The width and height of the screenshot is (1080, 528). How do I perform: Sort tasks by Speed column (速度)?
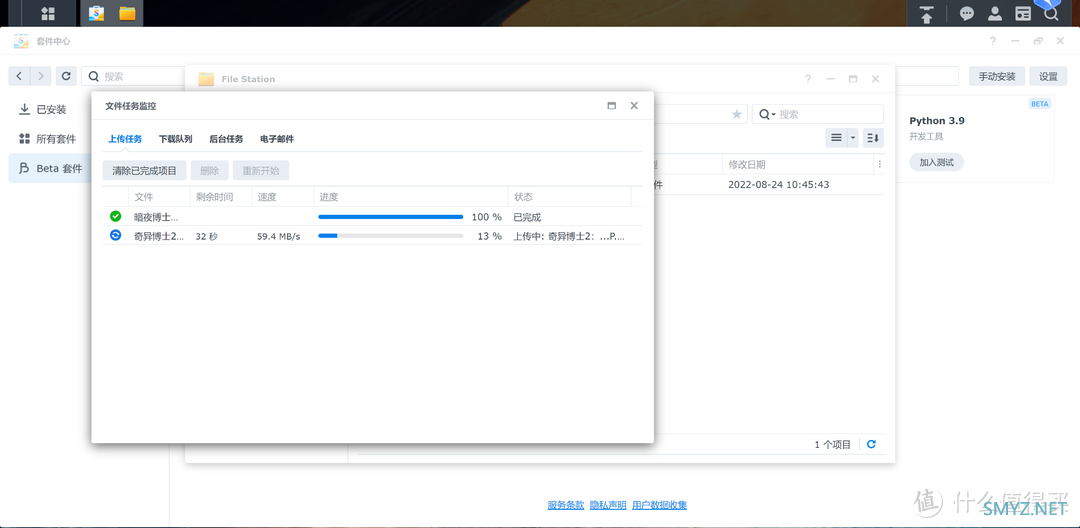coord(282,197)
